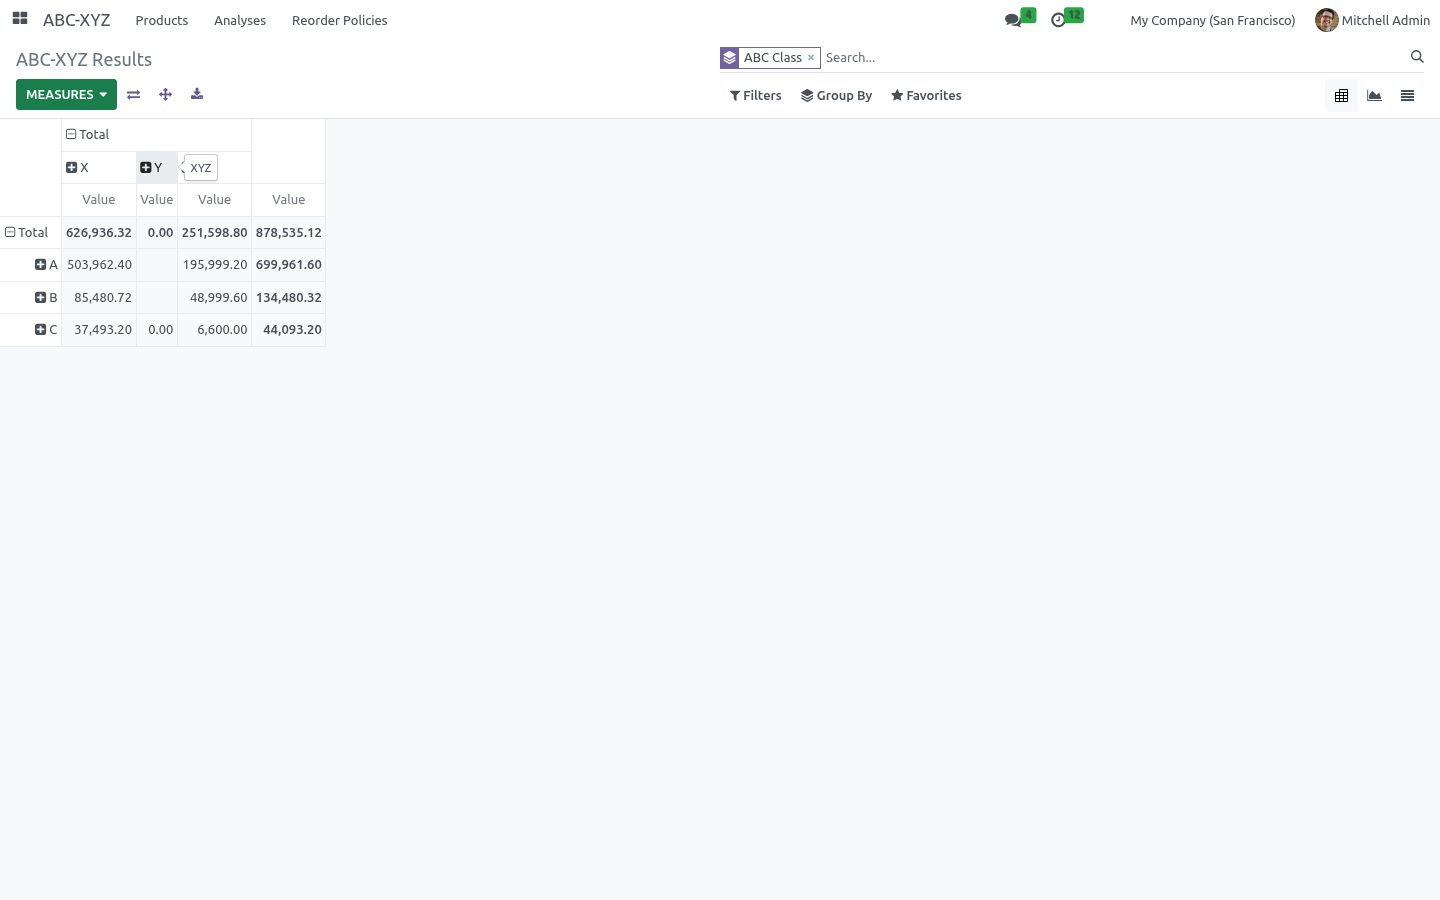1440x900 pixels.
Task: Open the main apps grid menu
Action: [20, 19]
